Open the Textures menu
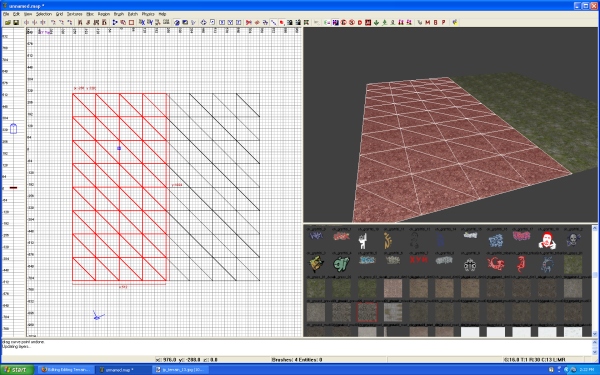The height and width of the screenshot is (375, 600). click(x=74, y=14)
